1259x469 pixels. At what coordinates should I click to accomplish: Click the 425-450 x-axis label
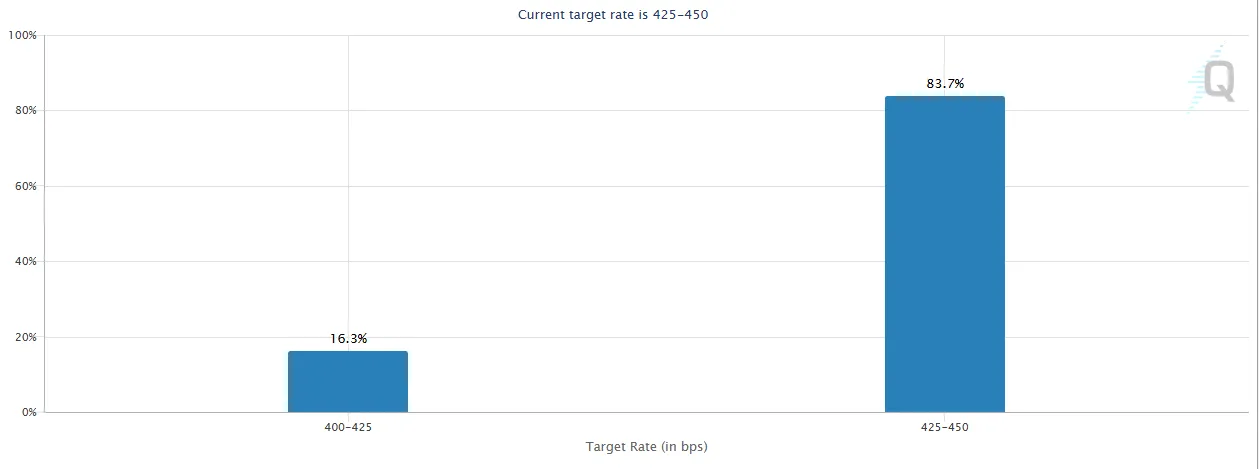pos(945,427)
